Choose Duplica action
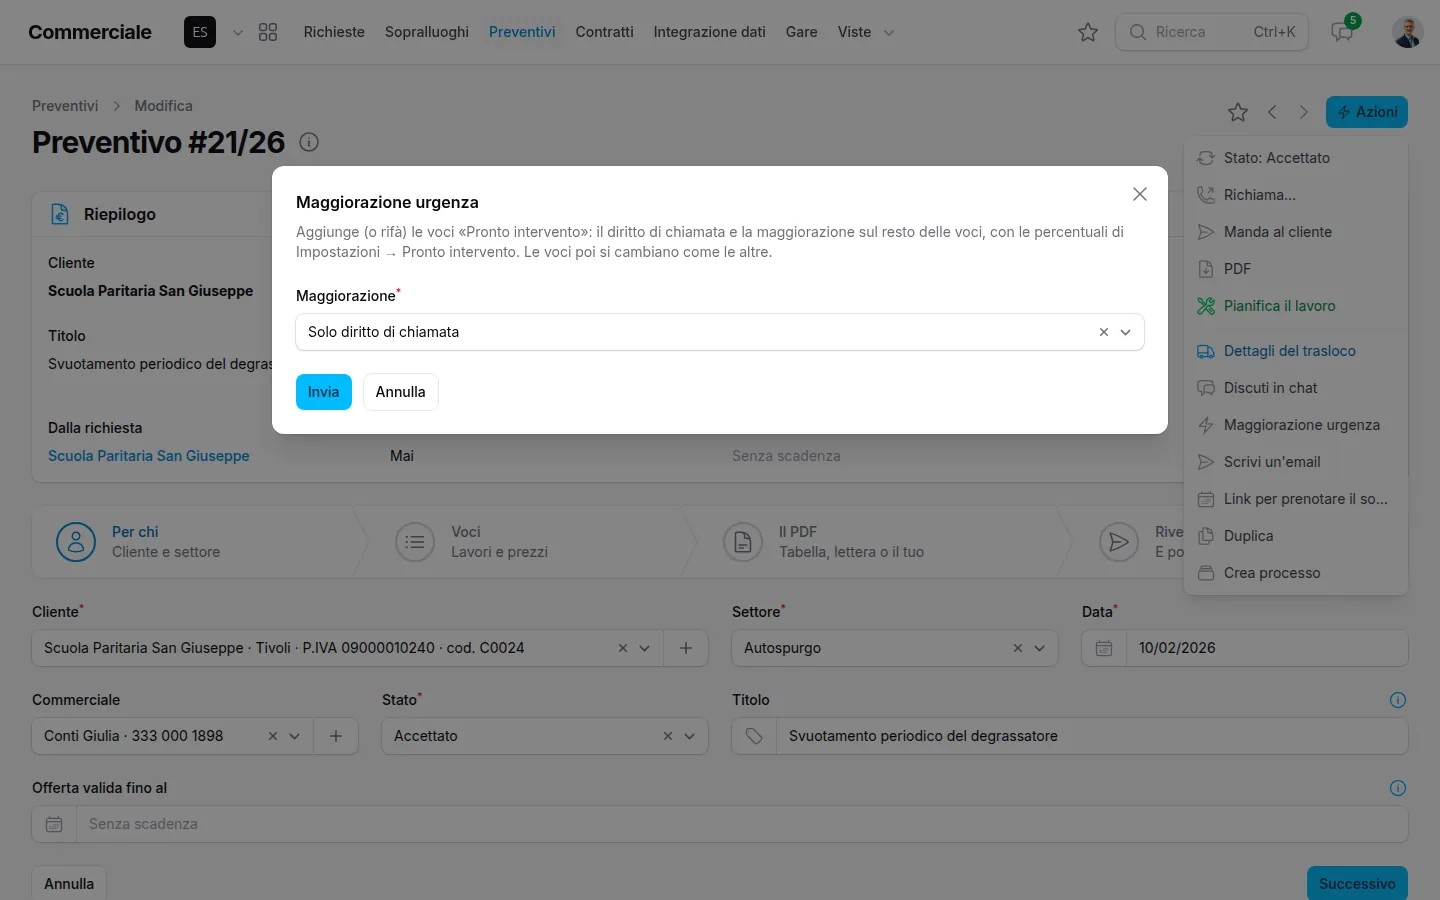This screenshot has width=1440, height=900. [1296, 536]
